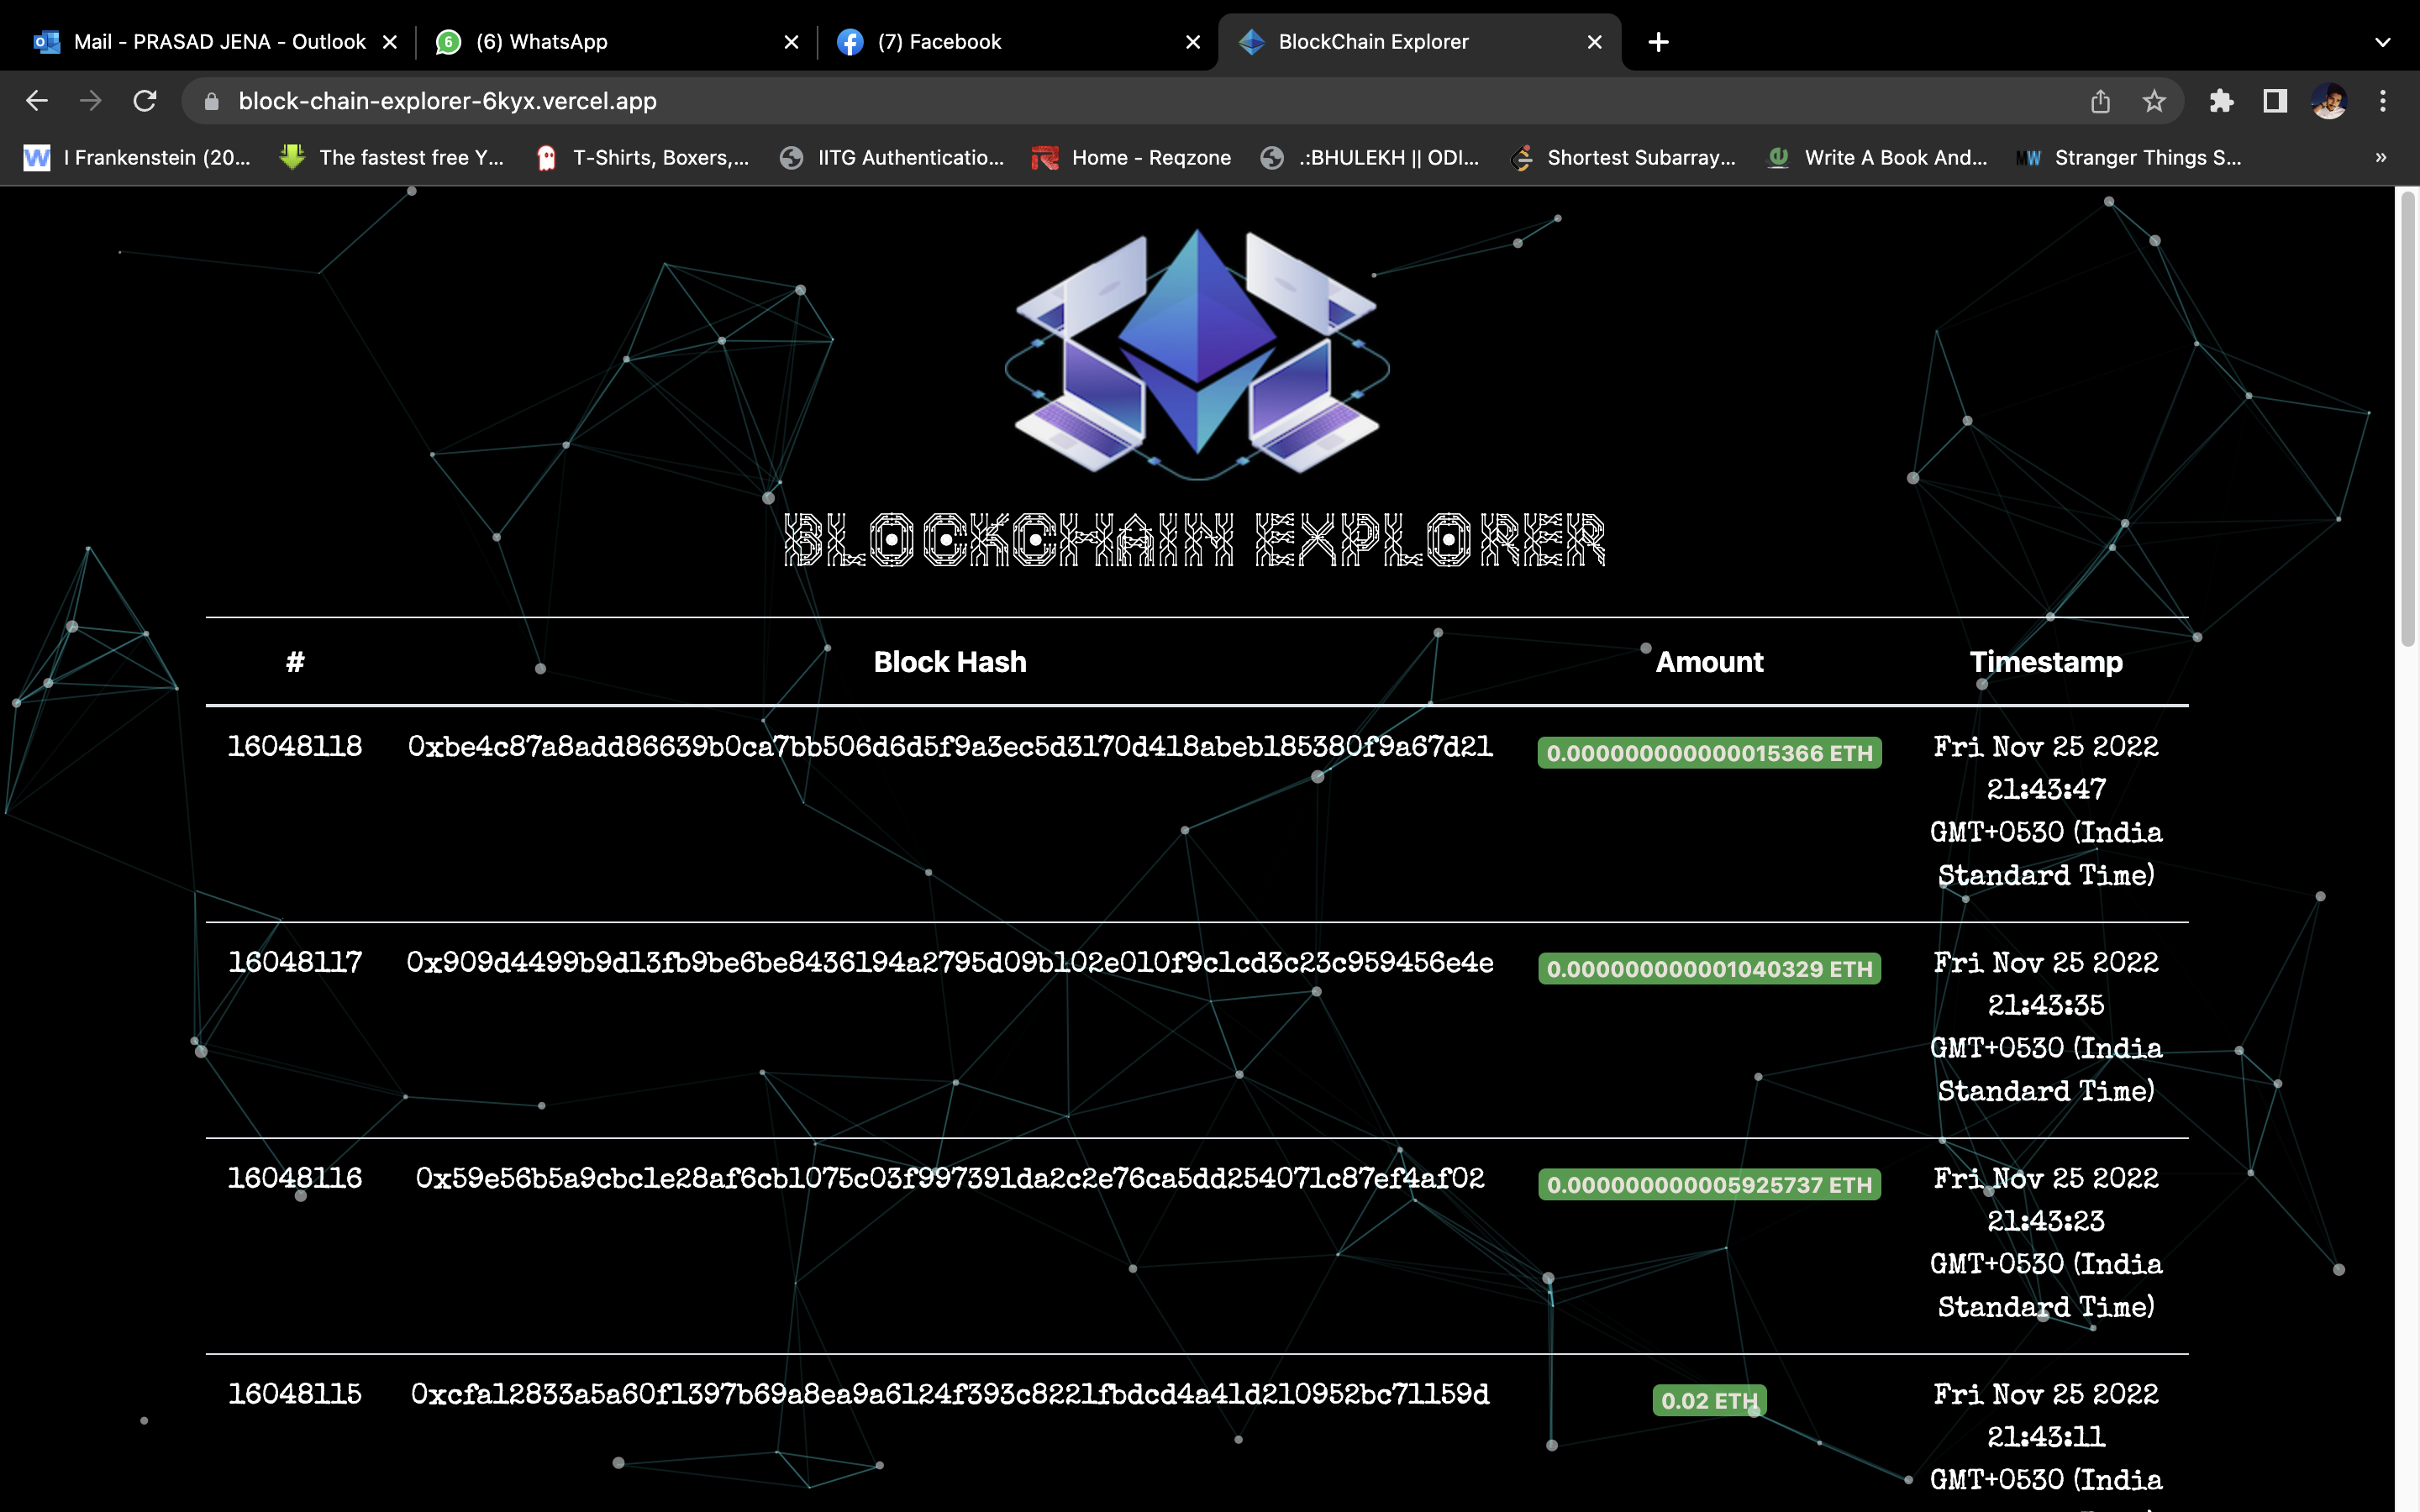2420x1512 pixels.
Task: Reload the page with the refresh icon
Action: (145, 101)
